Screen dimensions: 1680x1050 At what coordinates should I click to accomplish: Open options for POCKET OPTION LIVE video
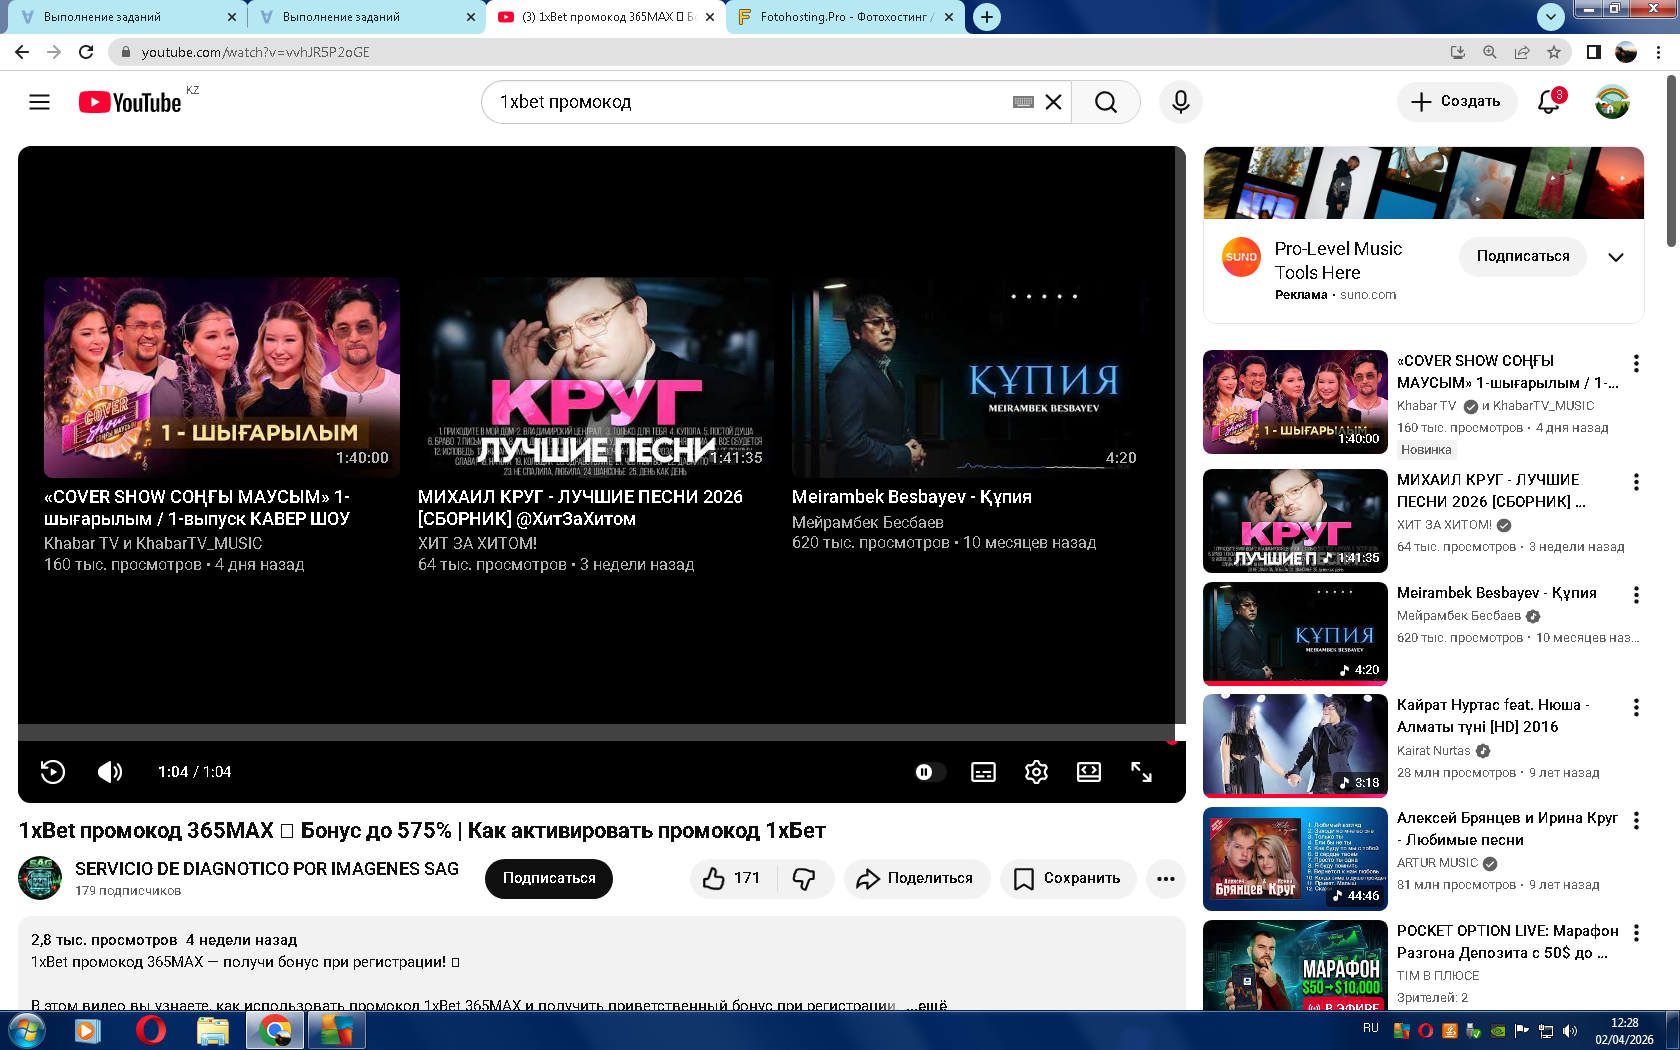[1636, 933]
